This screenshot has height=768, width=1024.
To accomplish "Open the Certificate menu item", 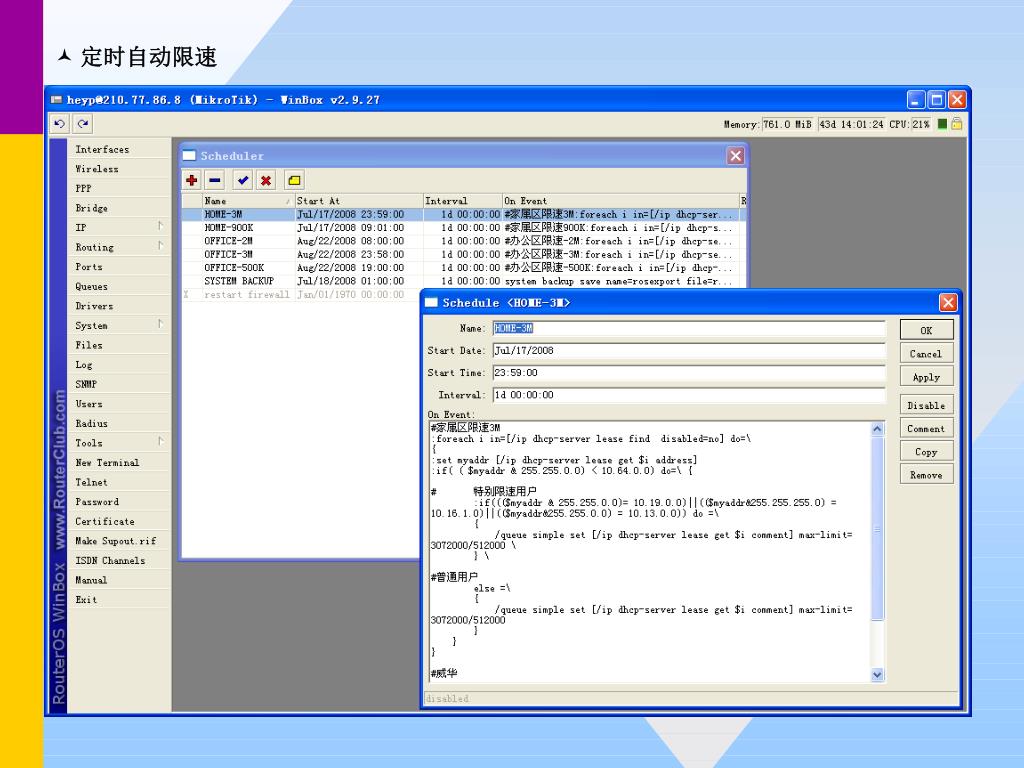I will [118, 522].
